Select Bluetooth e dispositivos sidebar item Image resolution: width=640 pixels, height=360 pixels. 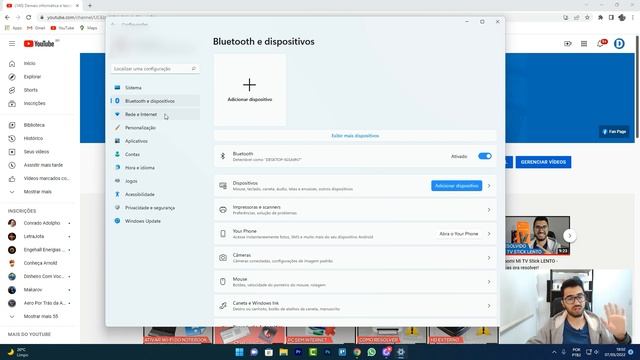(155, 101)
